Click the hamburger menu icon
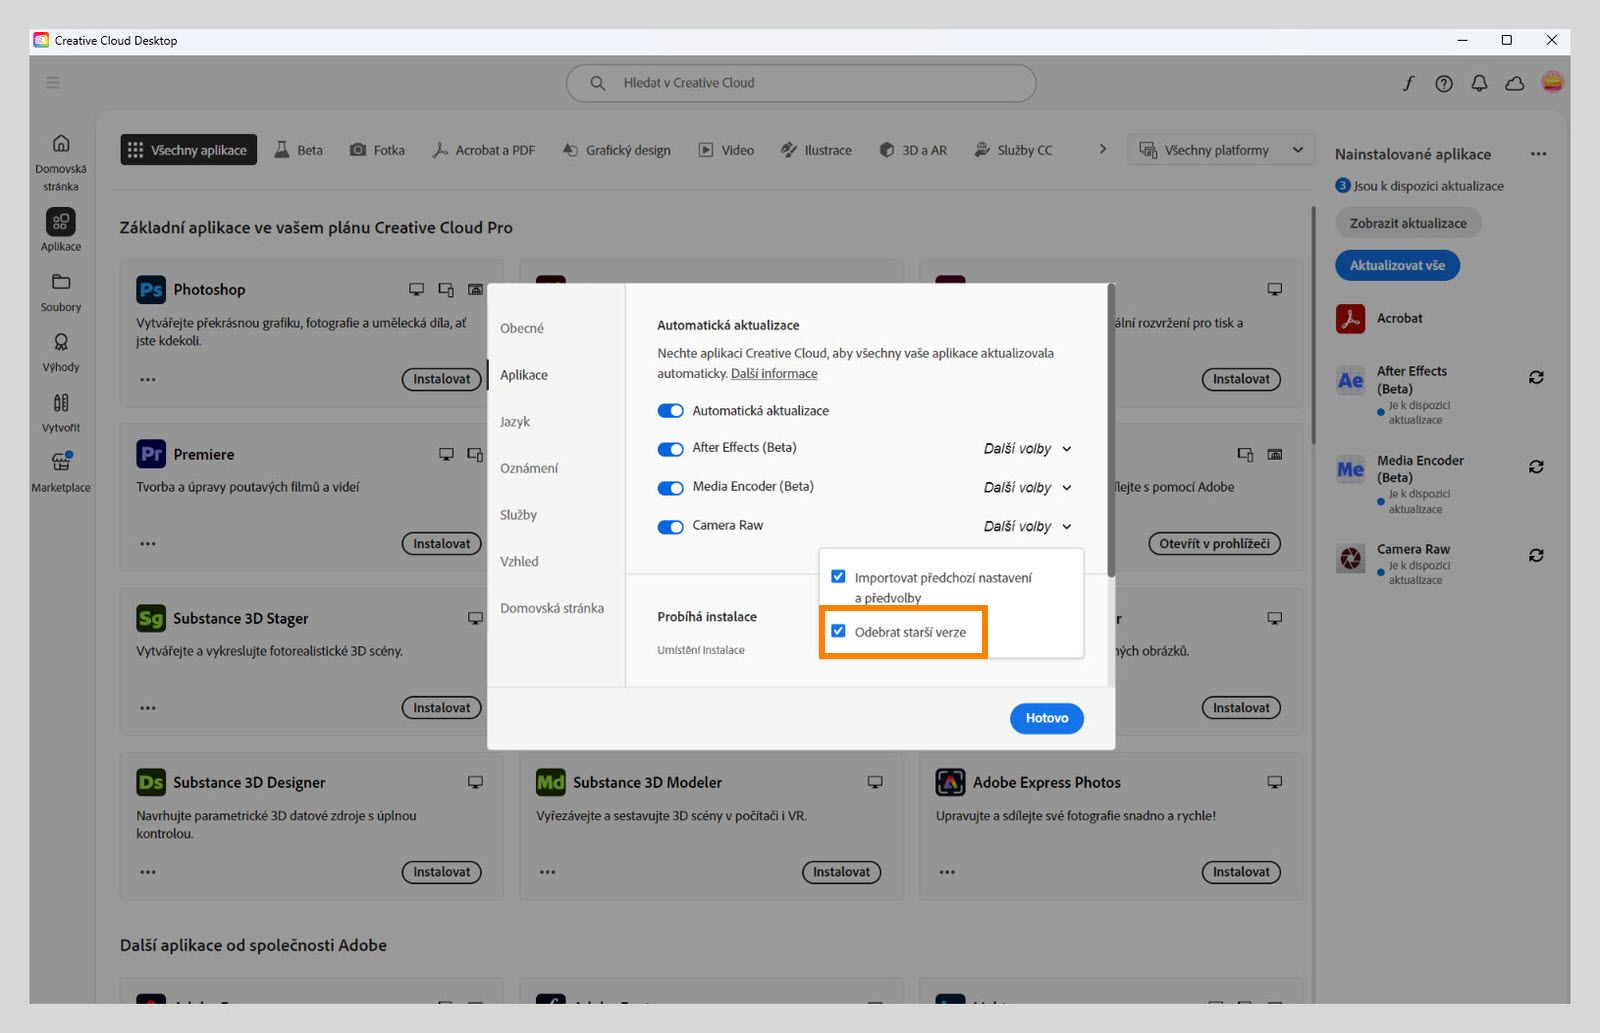 tap(53, 82)
